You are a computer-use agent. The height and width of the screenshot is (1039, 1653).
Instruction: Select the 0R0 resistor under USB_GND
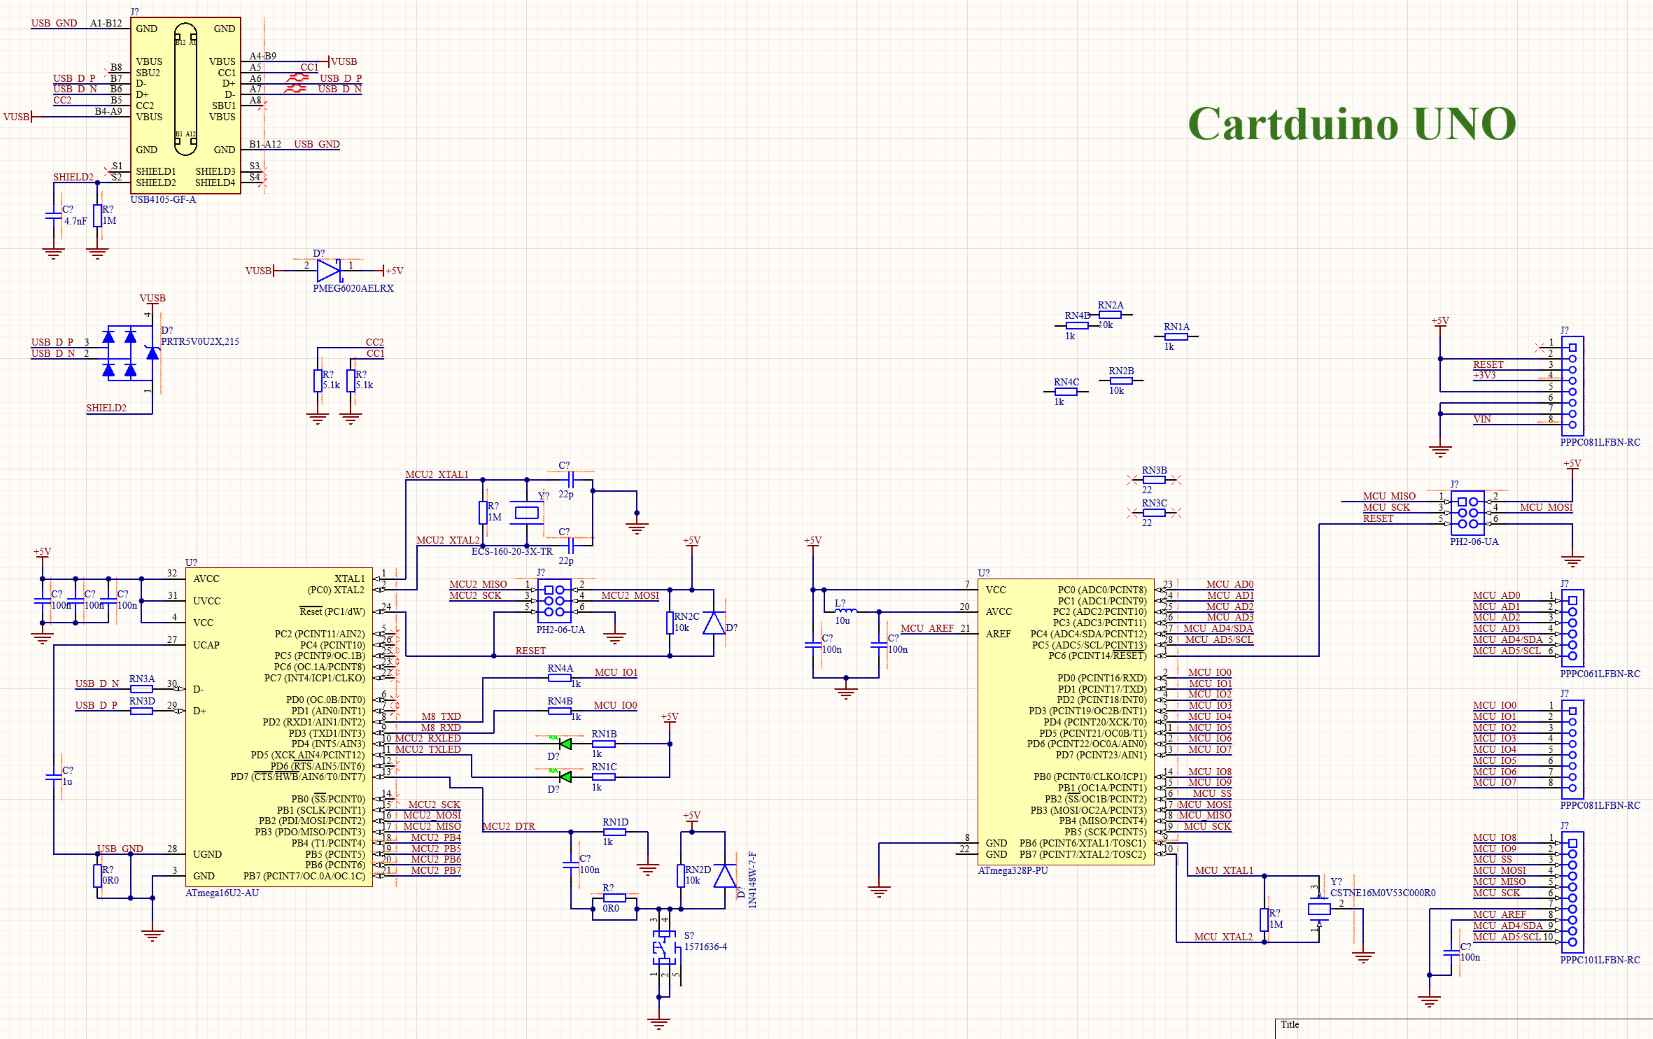click(98, 877)
